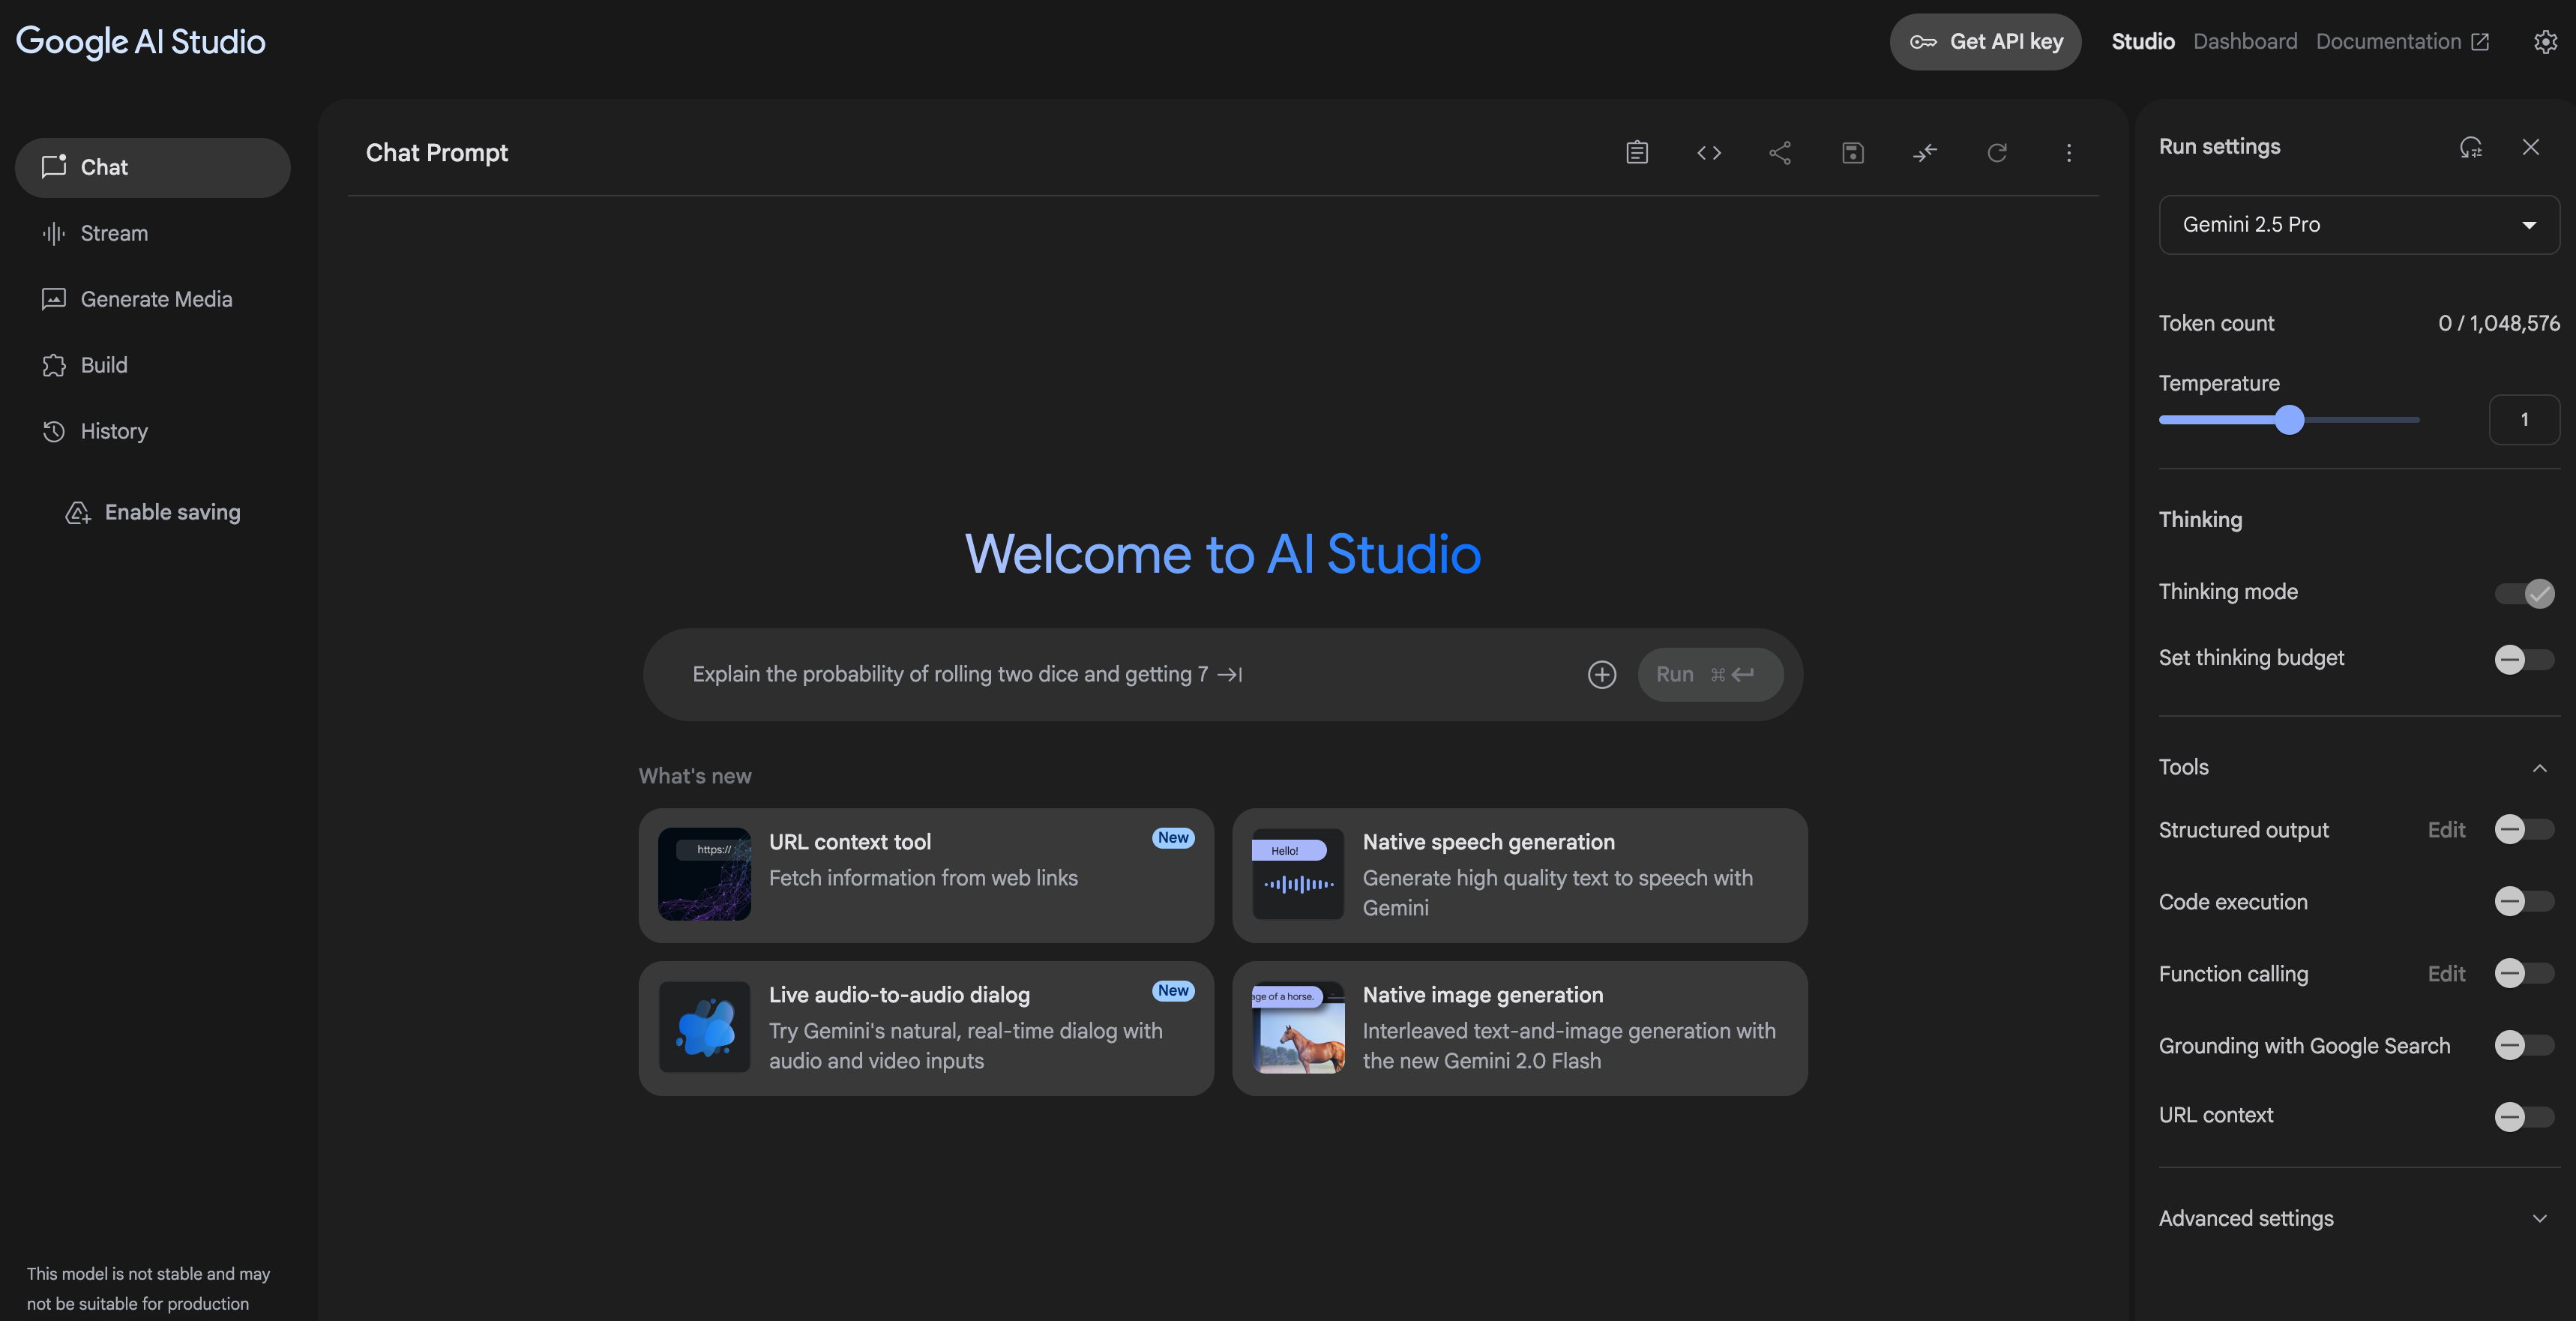This screenshot has height=1321, width=2576.
Task: Click the Temperature slider handle
Action: pyautogui.click(x=2289, y=419)
